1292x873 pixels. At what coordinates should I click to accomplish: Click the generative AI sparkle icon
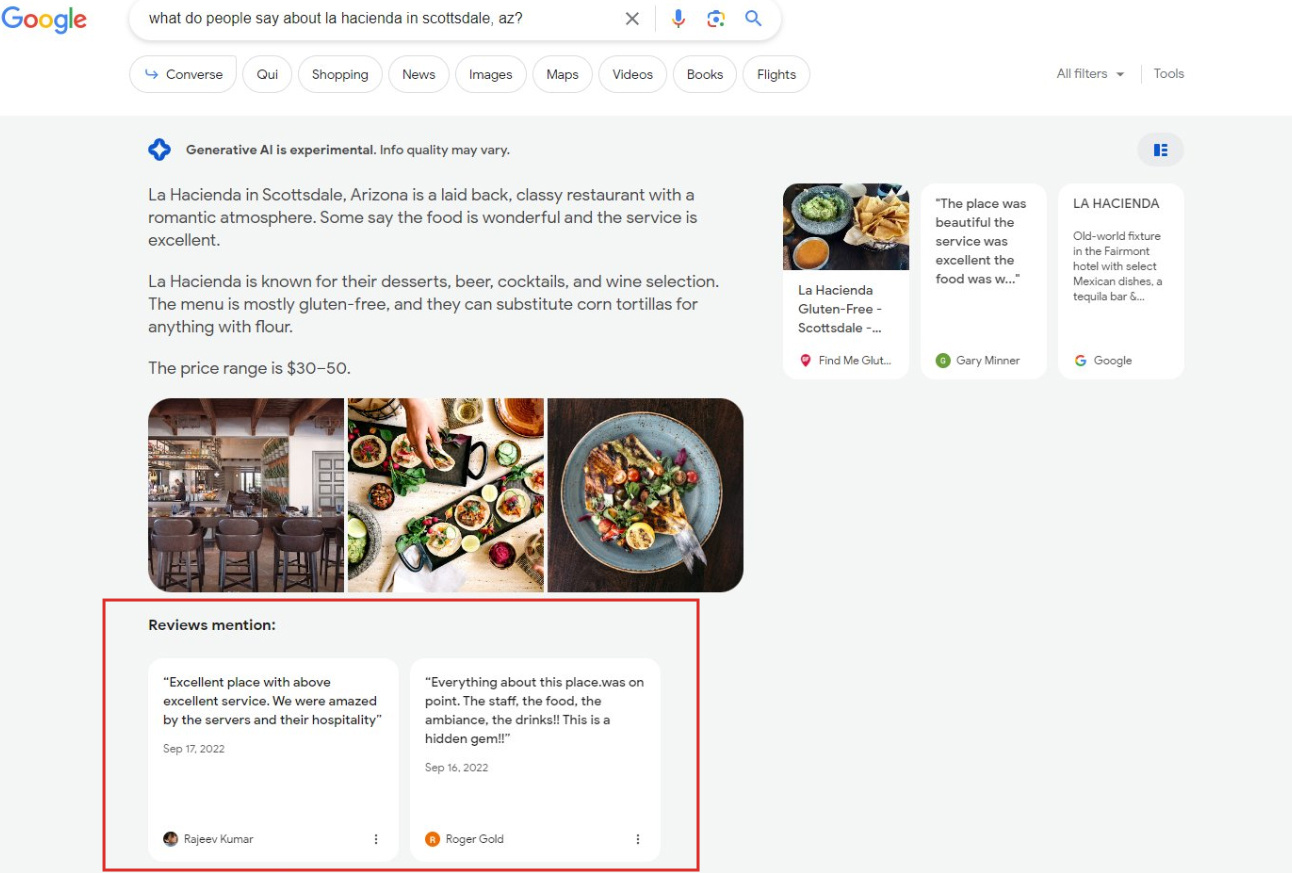click(x=159, y=150)
